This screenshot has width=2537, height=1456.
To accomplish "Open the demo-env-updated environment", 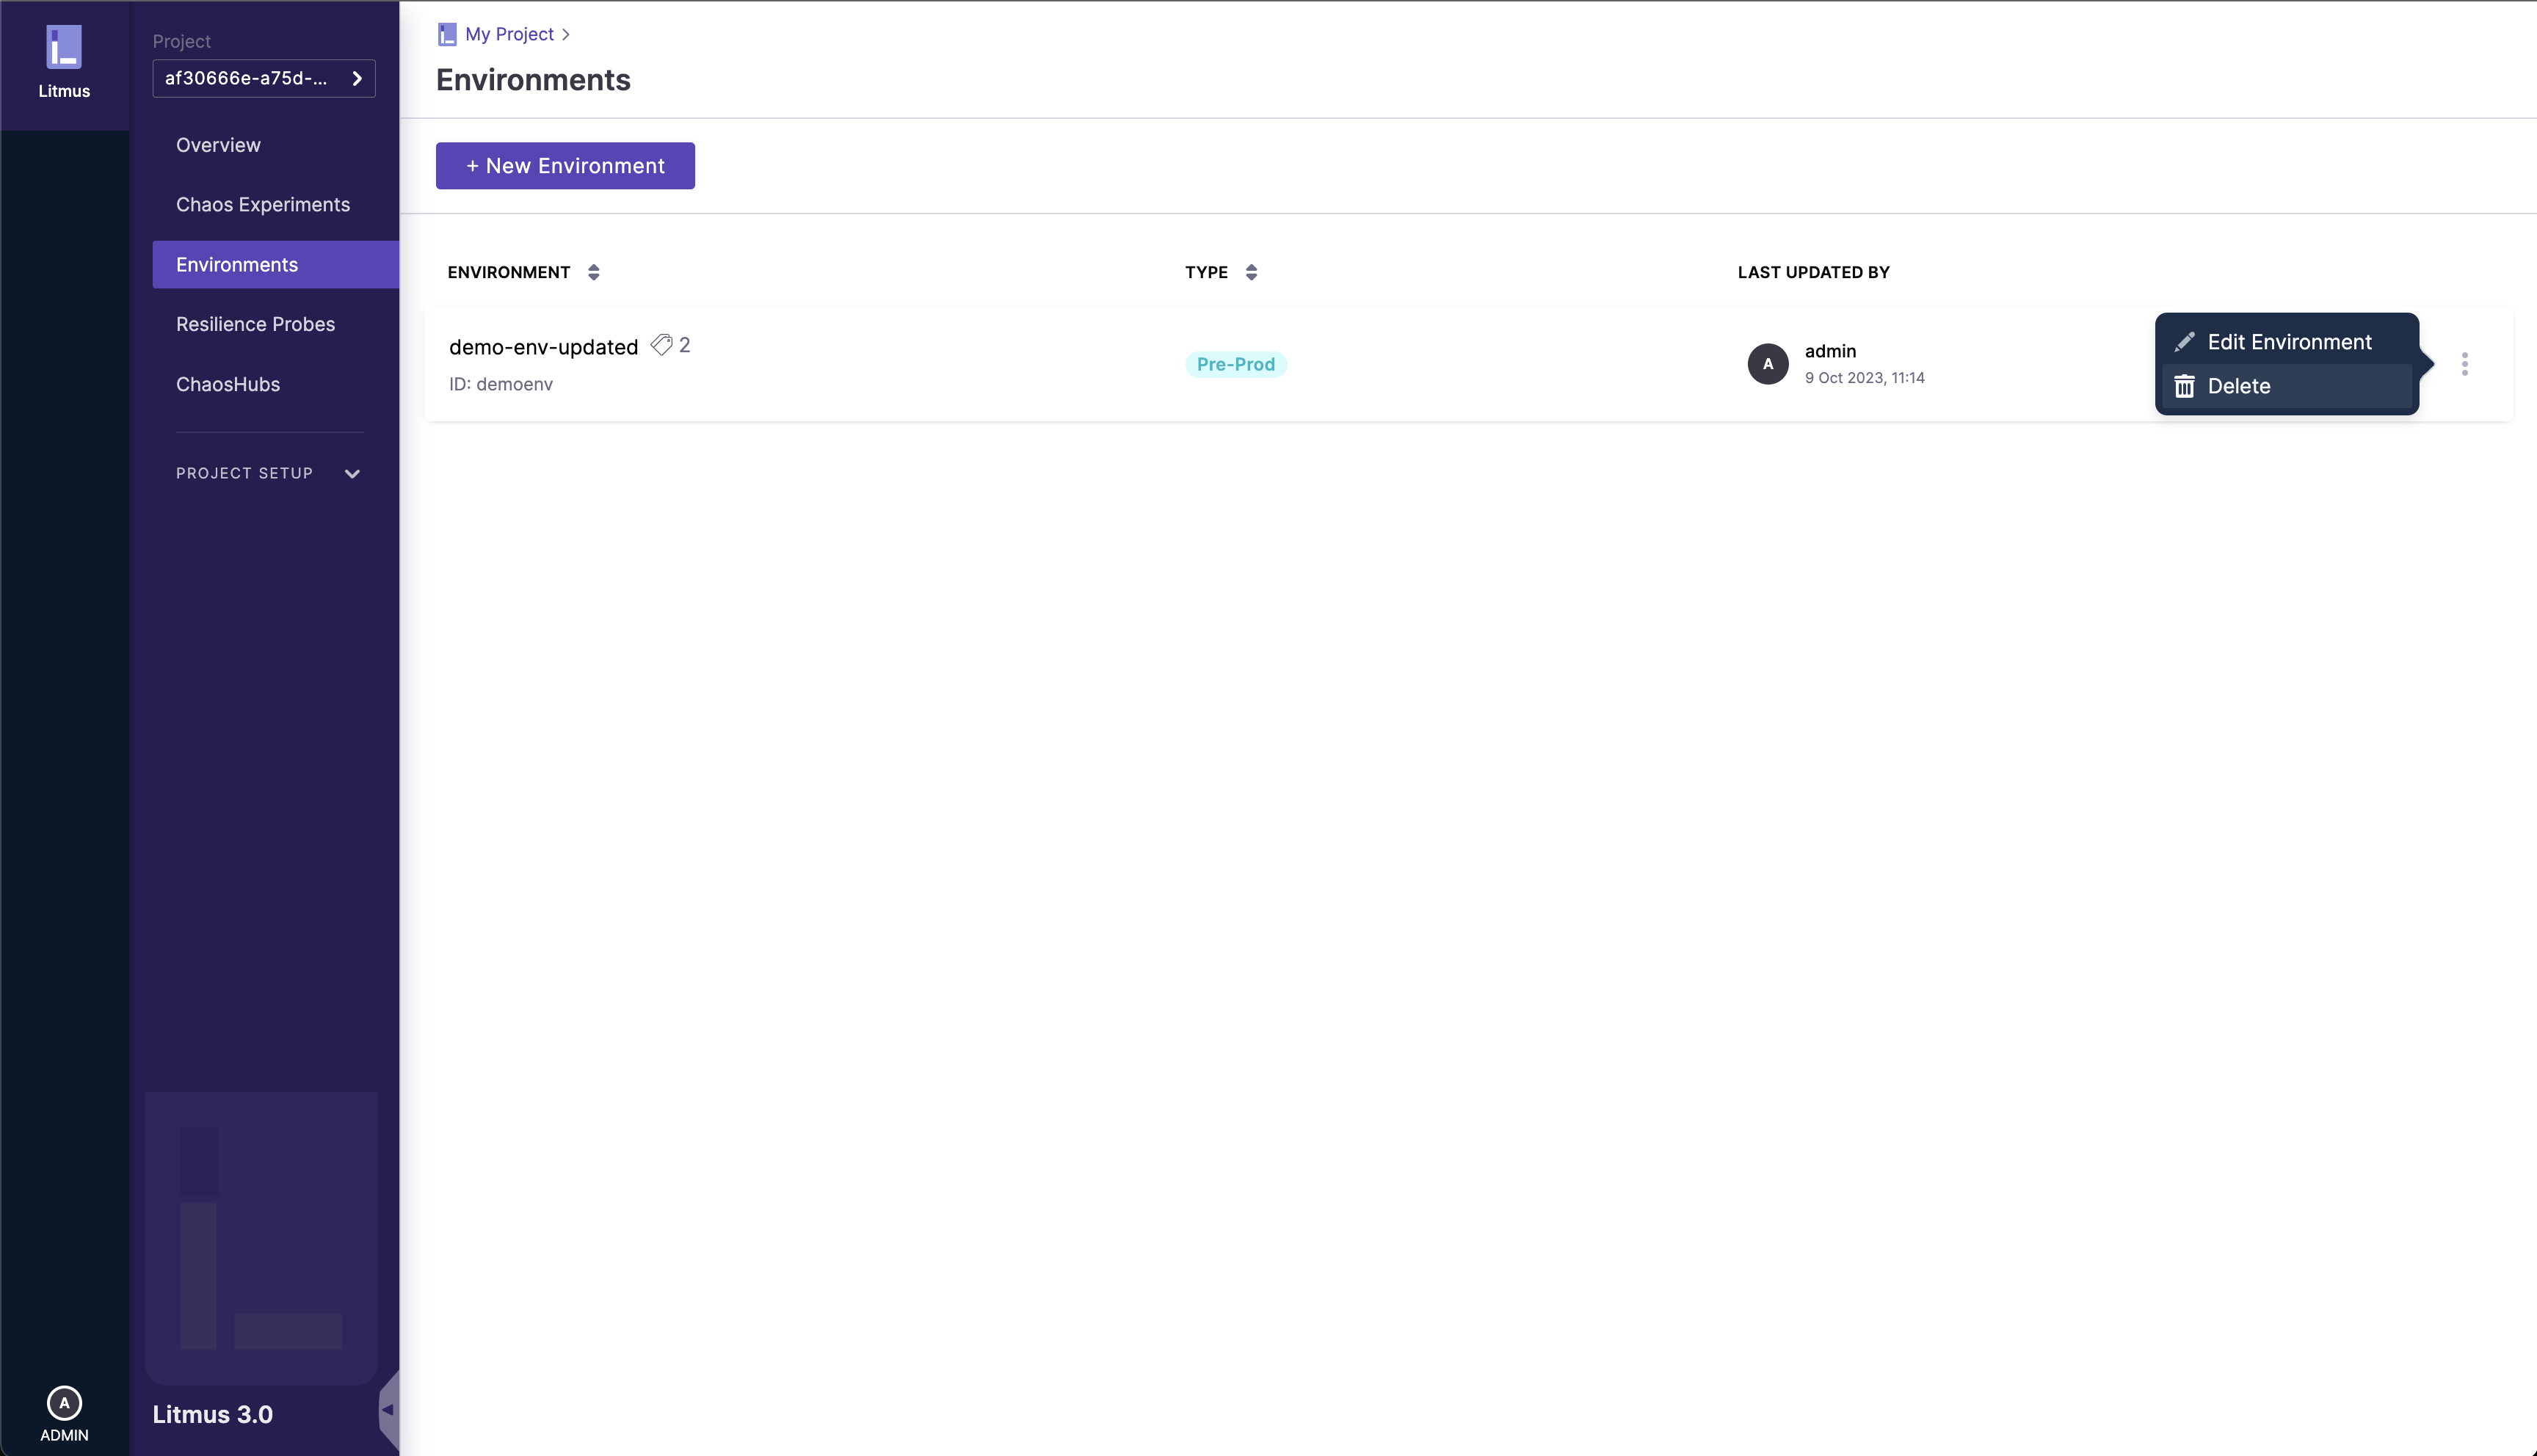I will [543, 347].
